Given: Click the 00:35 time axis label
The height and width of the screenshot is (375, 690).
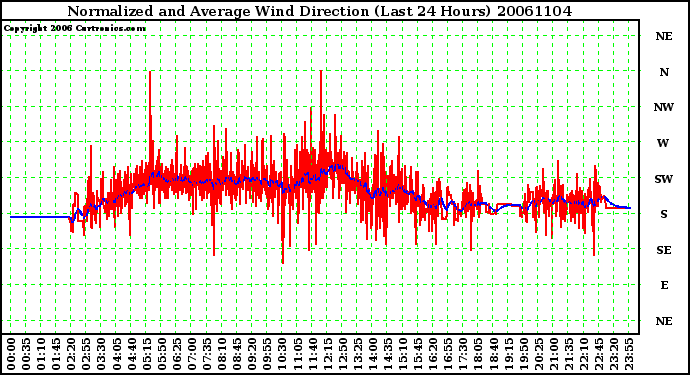Looking at the screenshot, I should coord(26,354).
